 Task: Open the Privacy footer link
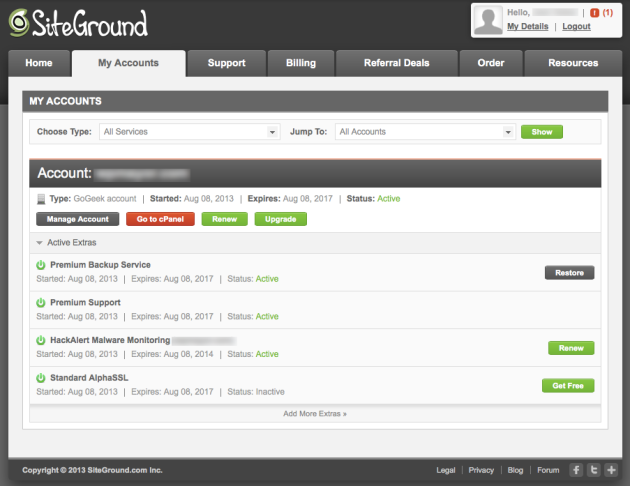coord(481,470)
